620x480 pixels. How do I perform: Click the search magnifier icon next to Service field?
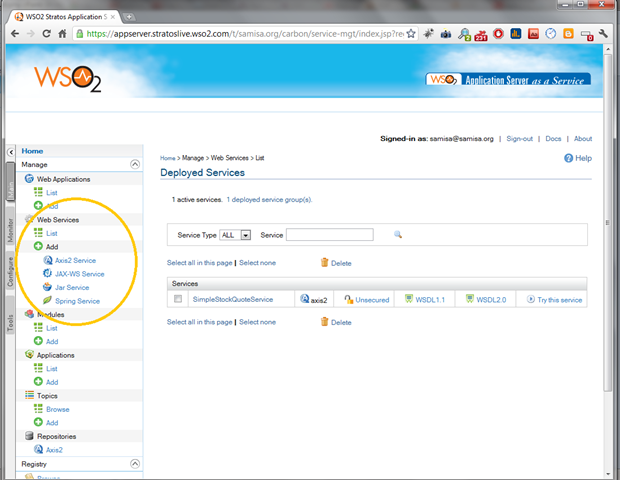click(398, 234)
